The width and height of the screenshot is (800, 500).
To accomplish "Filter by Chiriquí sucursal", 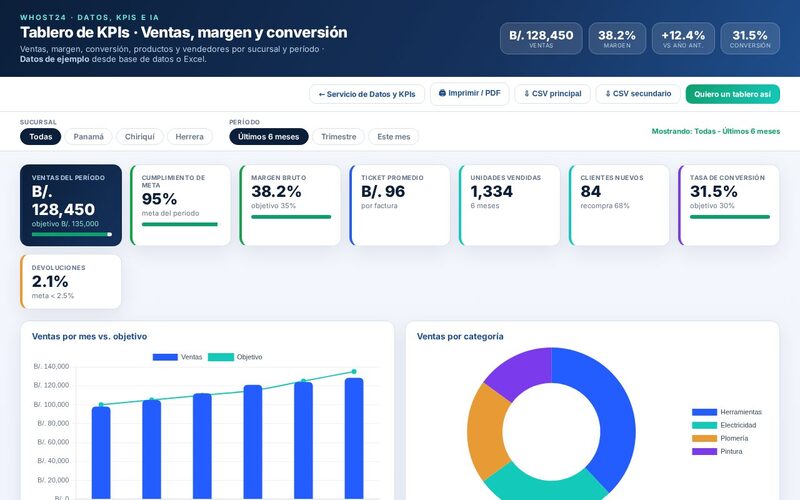I will 140,137.
